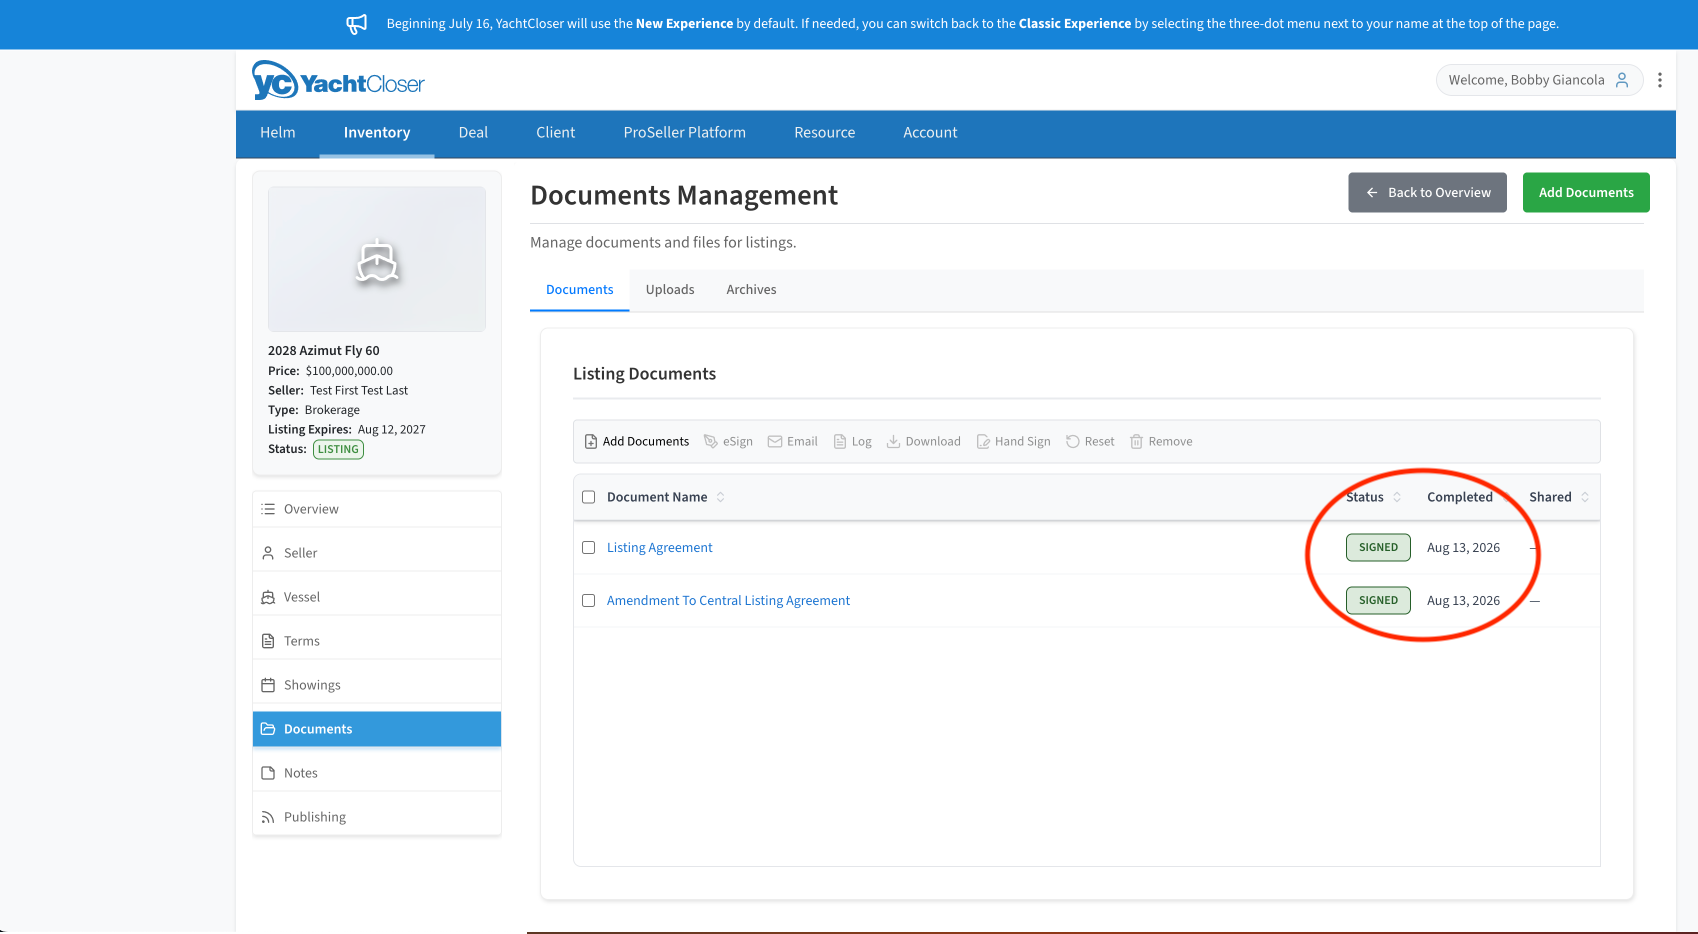Click the Download toolbar icon
The width and height of the screenshot is (1698, 934).
(894, 441)
